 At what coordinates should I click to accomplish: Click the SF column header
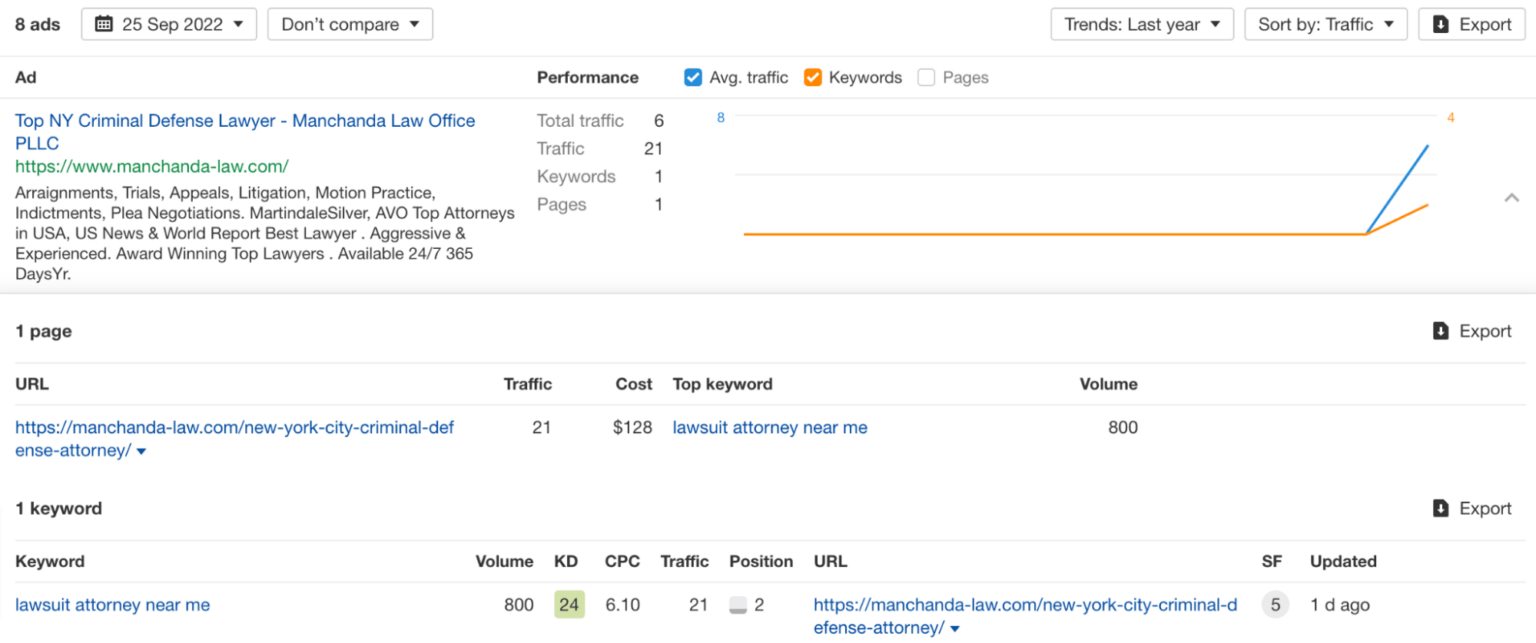click(x=1271, y=561)
